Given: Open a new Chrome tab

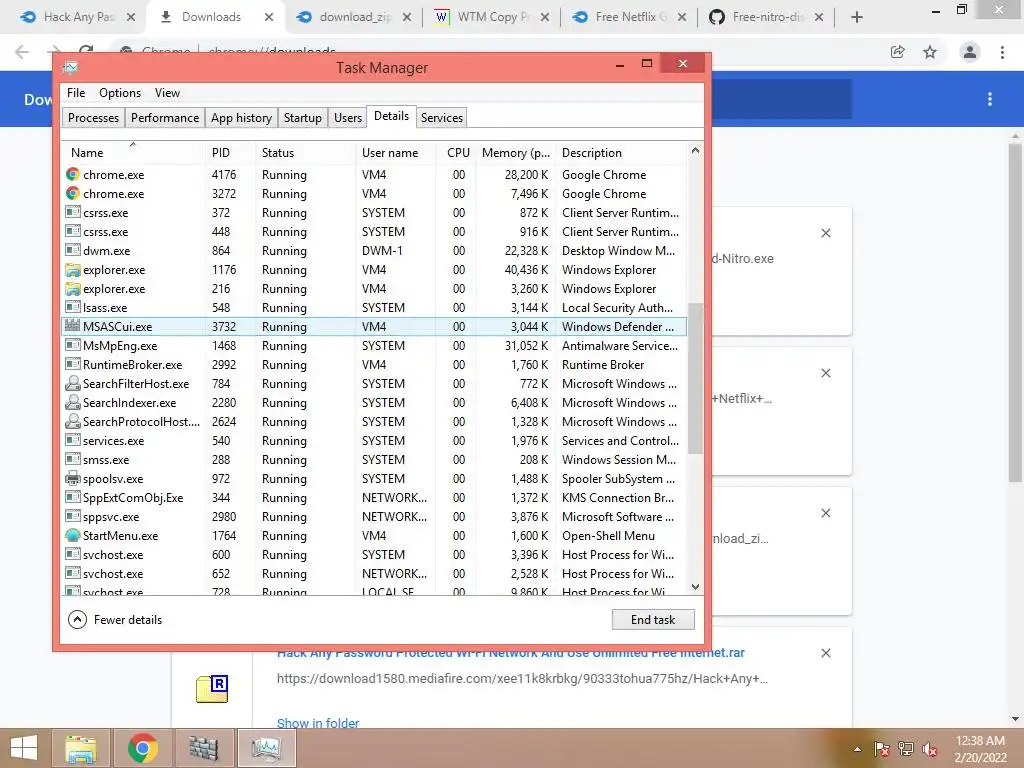Looking at the screenshot, I should 857,17.
